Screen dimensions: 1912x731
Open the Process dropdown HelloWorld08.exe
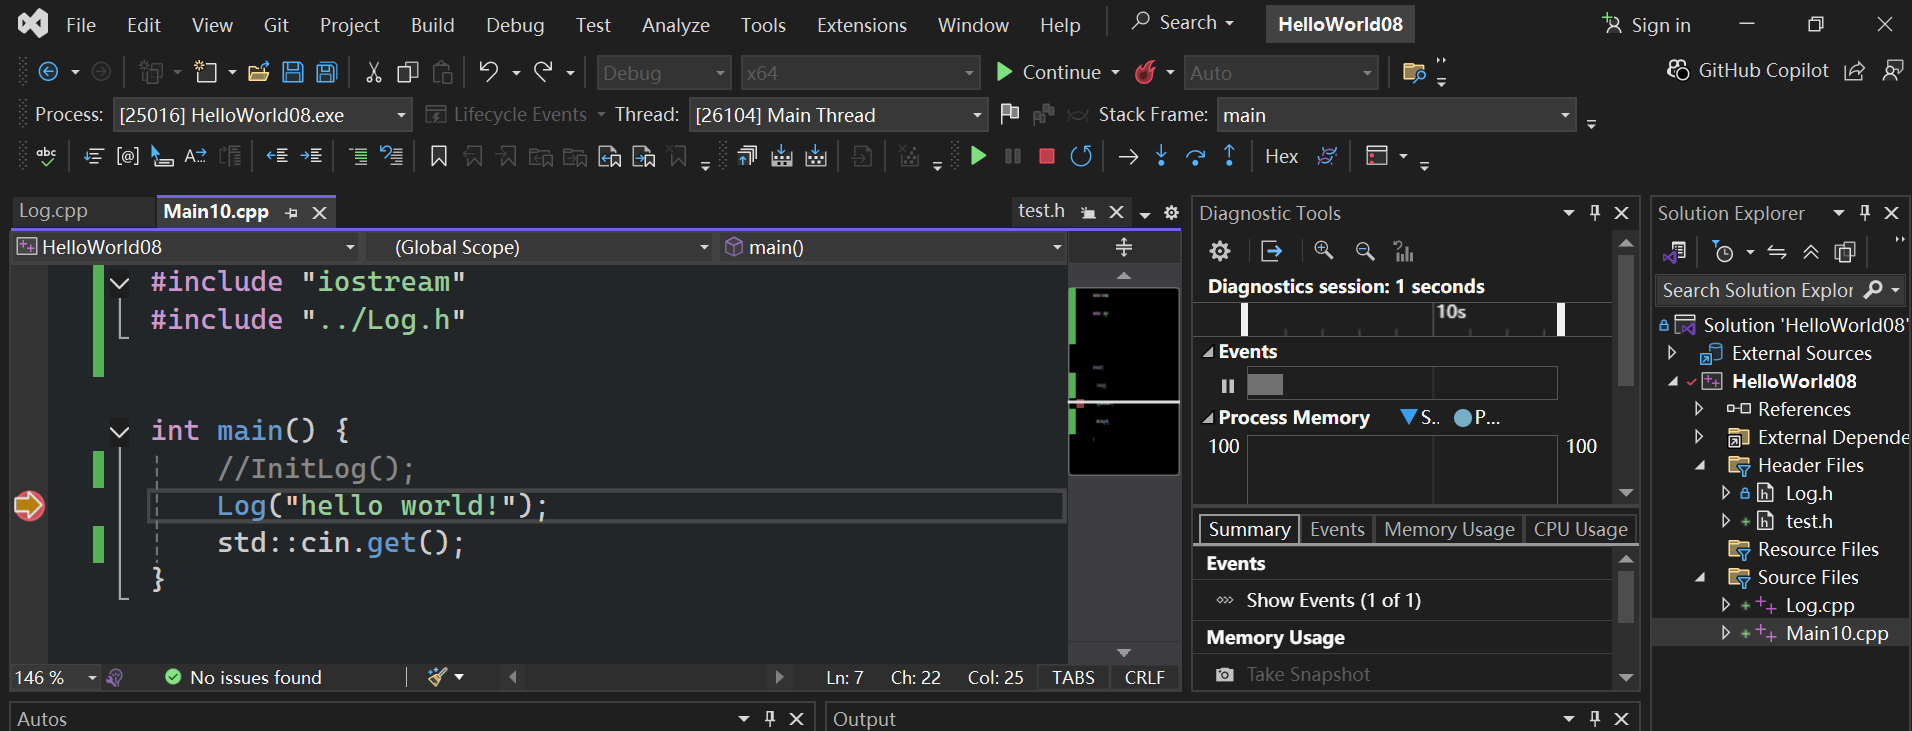[262, 115]
